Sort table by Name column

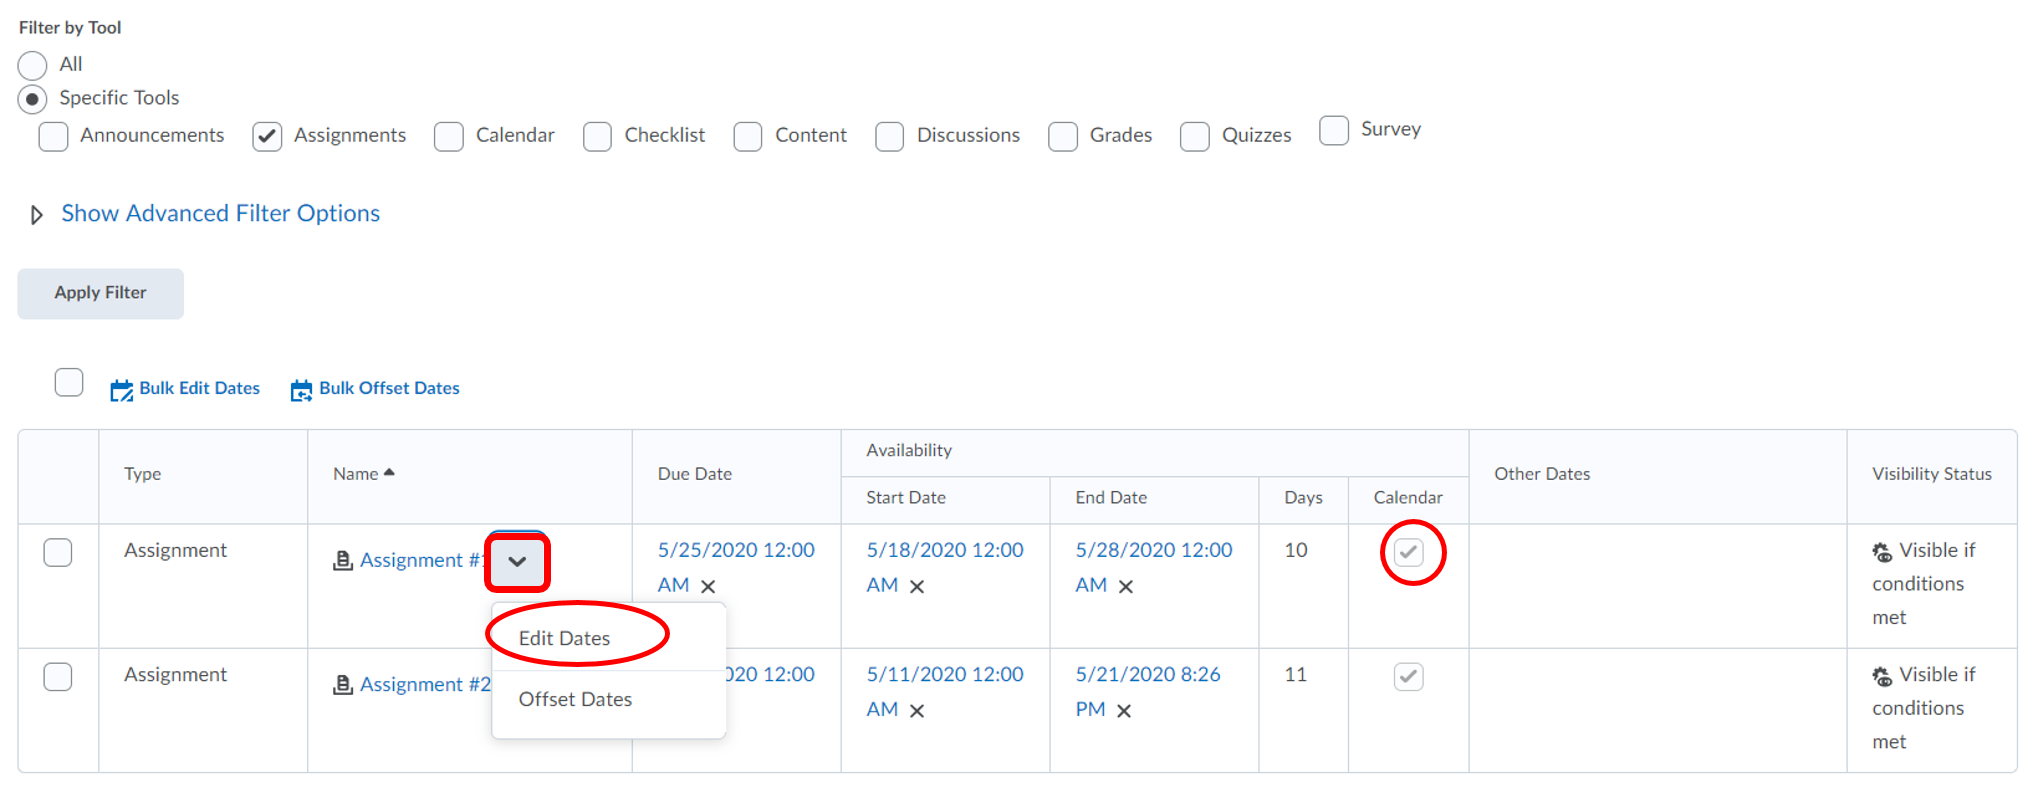pyautogui.click(x=356, y=474)
